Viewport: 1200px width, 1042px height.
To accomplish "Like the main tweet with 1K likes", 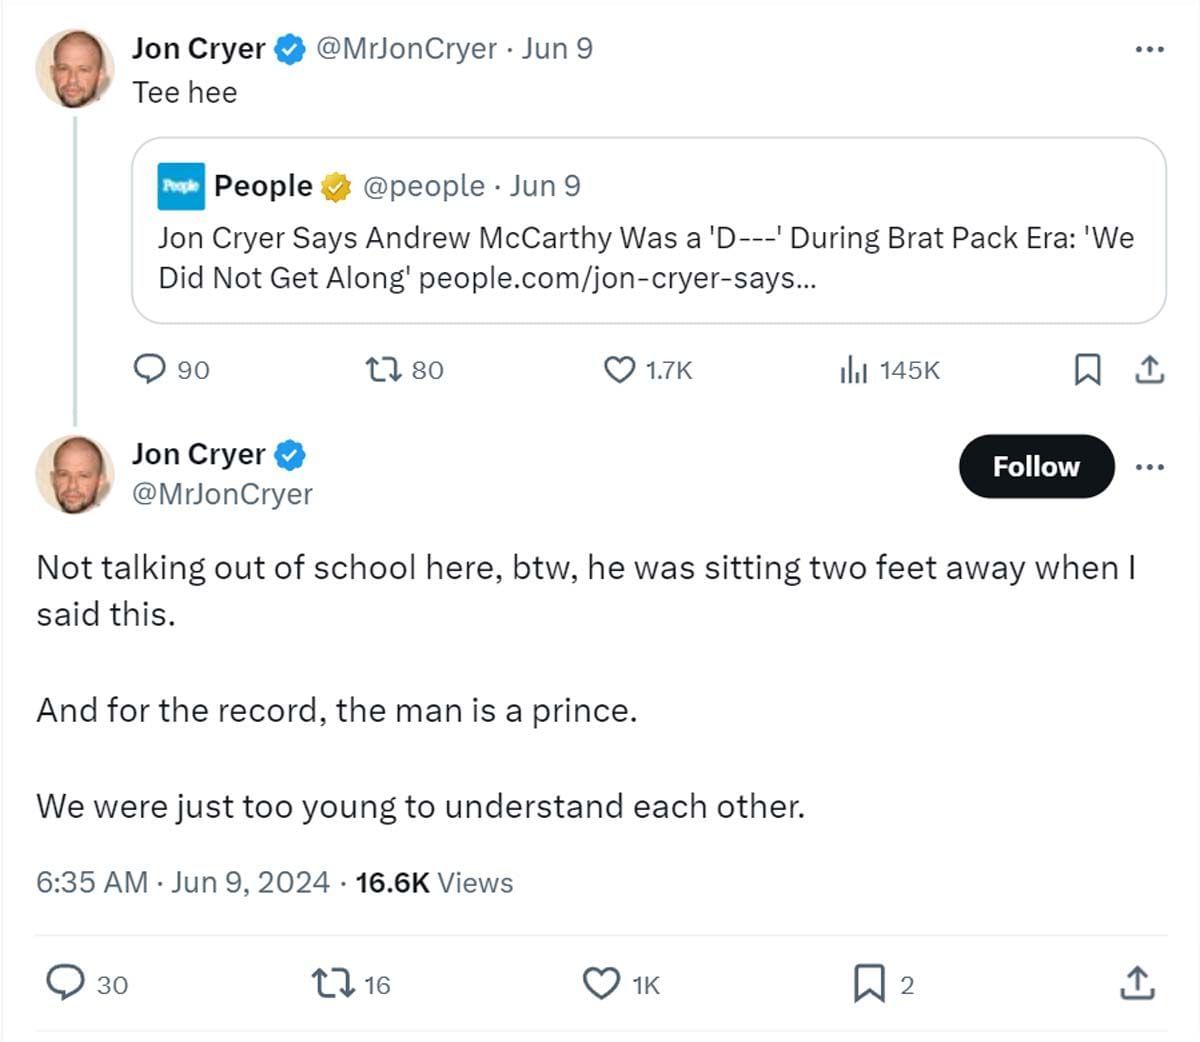I will pos(601,984).
